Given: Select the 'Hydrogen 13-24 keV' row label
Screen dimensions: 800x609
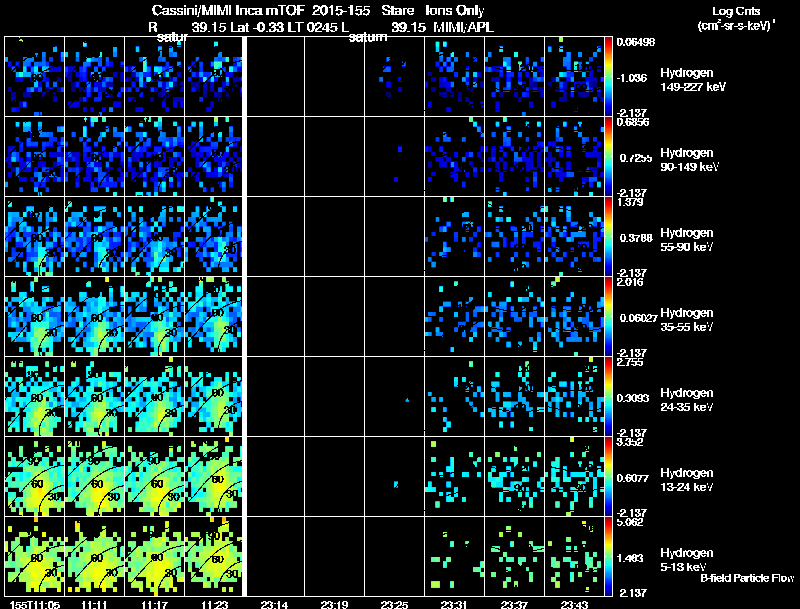Looking at the screenshot, I should point(687,480).
